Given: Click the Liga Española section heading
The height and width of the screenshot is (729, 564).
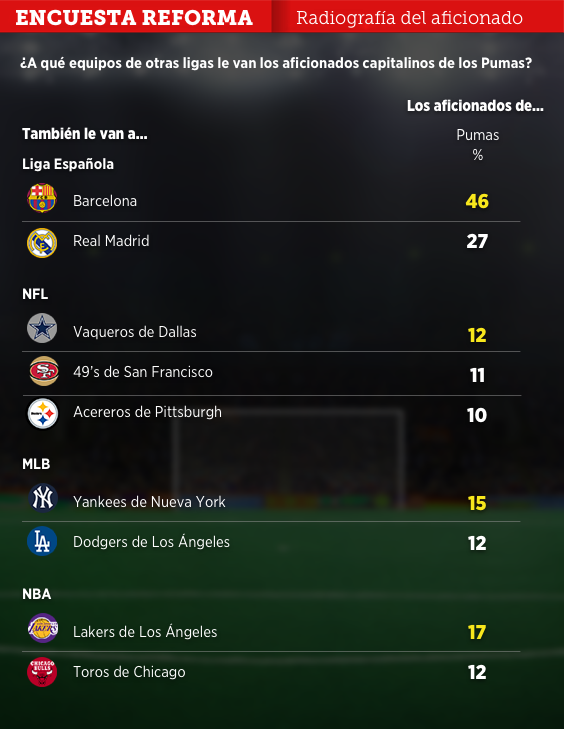Looking at the screenshot, I should (68, 164).
